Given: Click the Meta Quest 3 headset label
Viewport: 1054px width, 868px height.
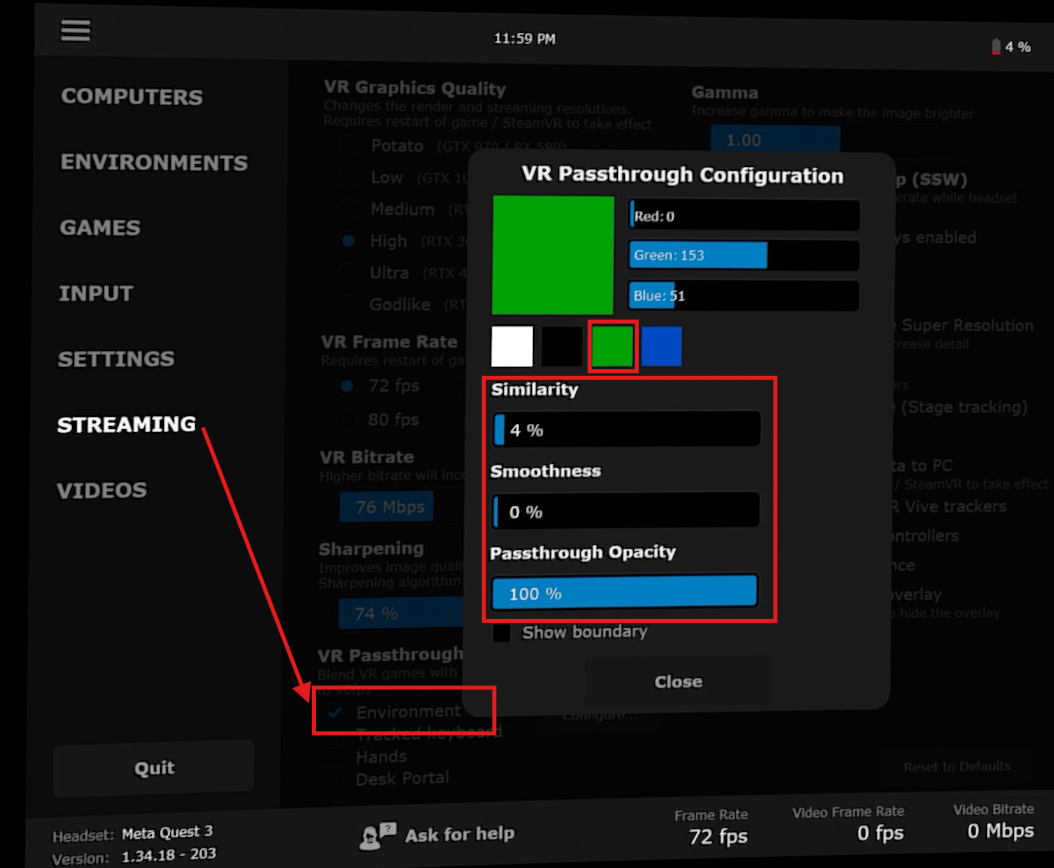Looking at the screenshot, I should coord(167,833).
